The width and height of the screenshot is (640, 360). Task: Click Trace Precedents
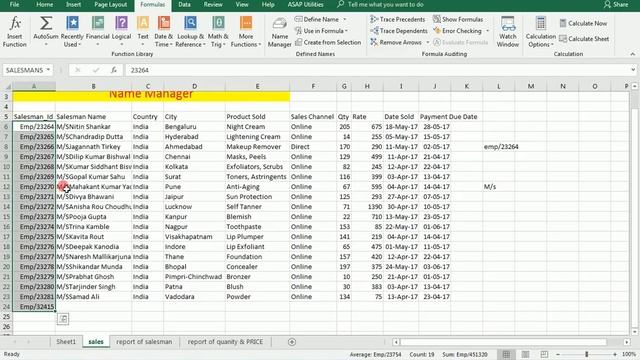(x=398, y=19)
